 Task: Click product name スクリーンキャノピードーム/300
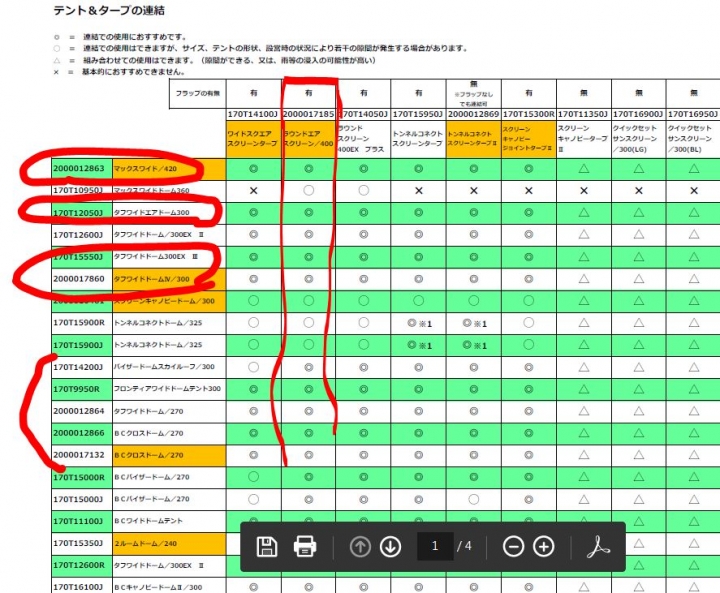[164, 301]
